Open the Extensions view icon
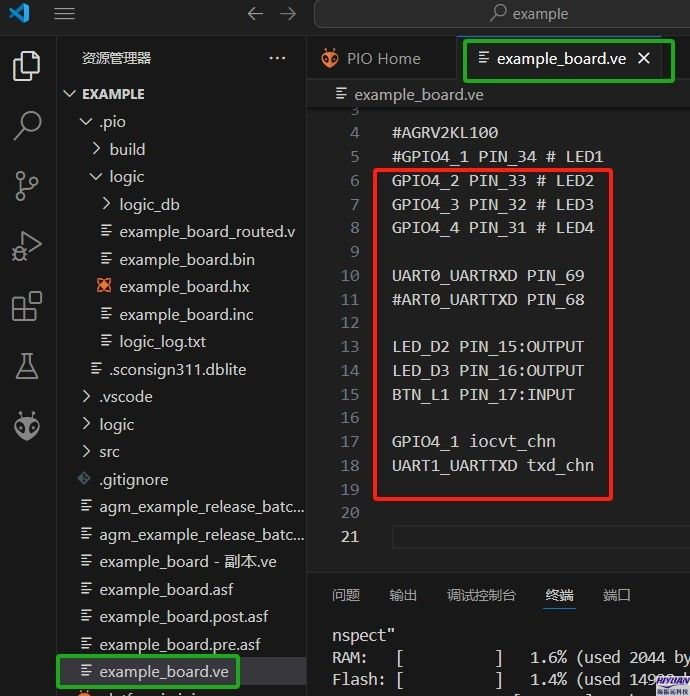Viewport: 690px width, 696px height. point(27,307)
